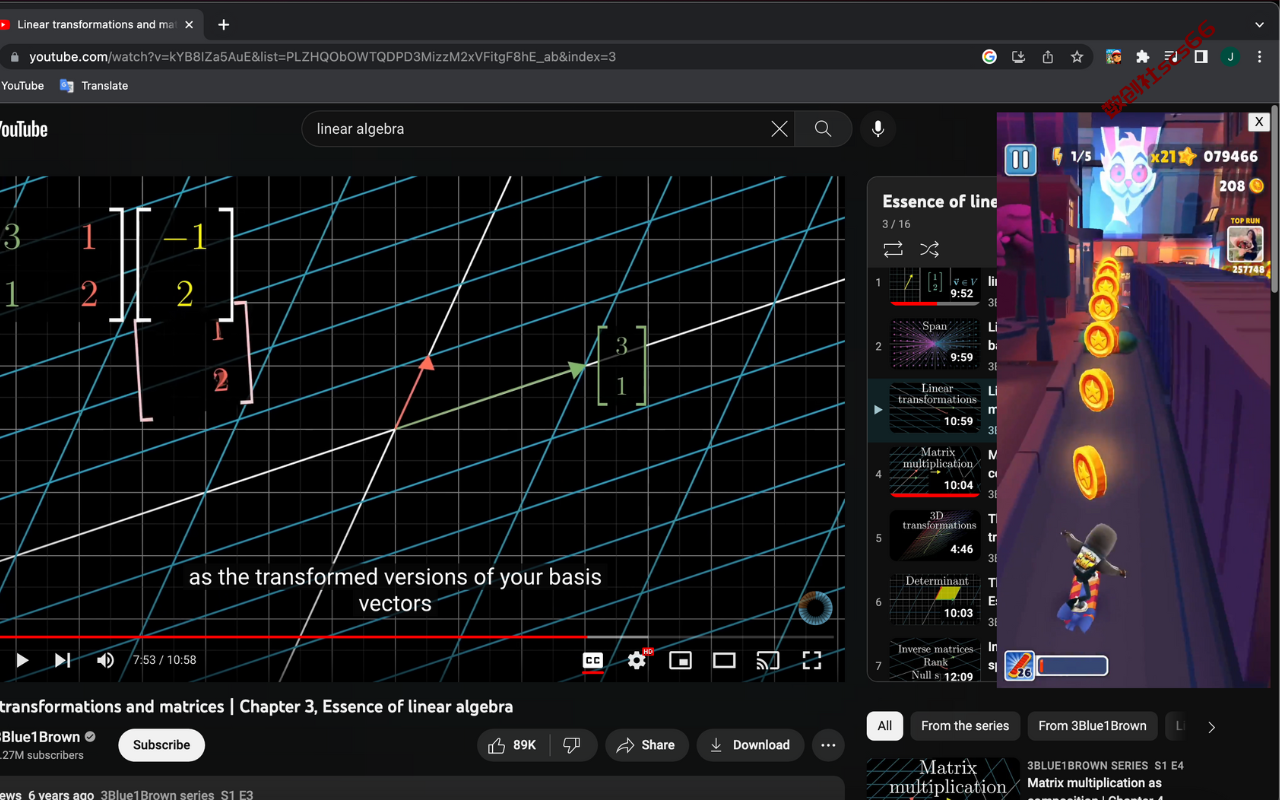
Task: Bookmark this page star icon
Action: coord(1077,57)
